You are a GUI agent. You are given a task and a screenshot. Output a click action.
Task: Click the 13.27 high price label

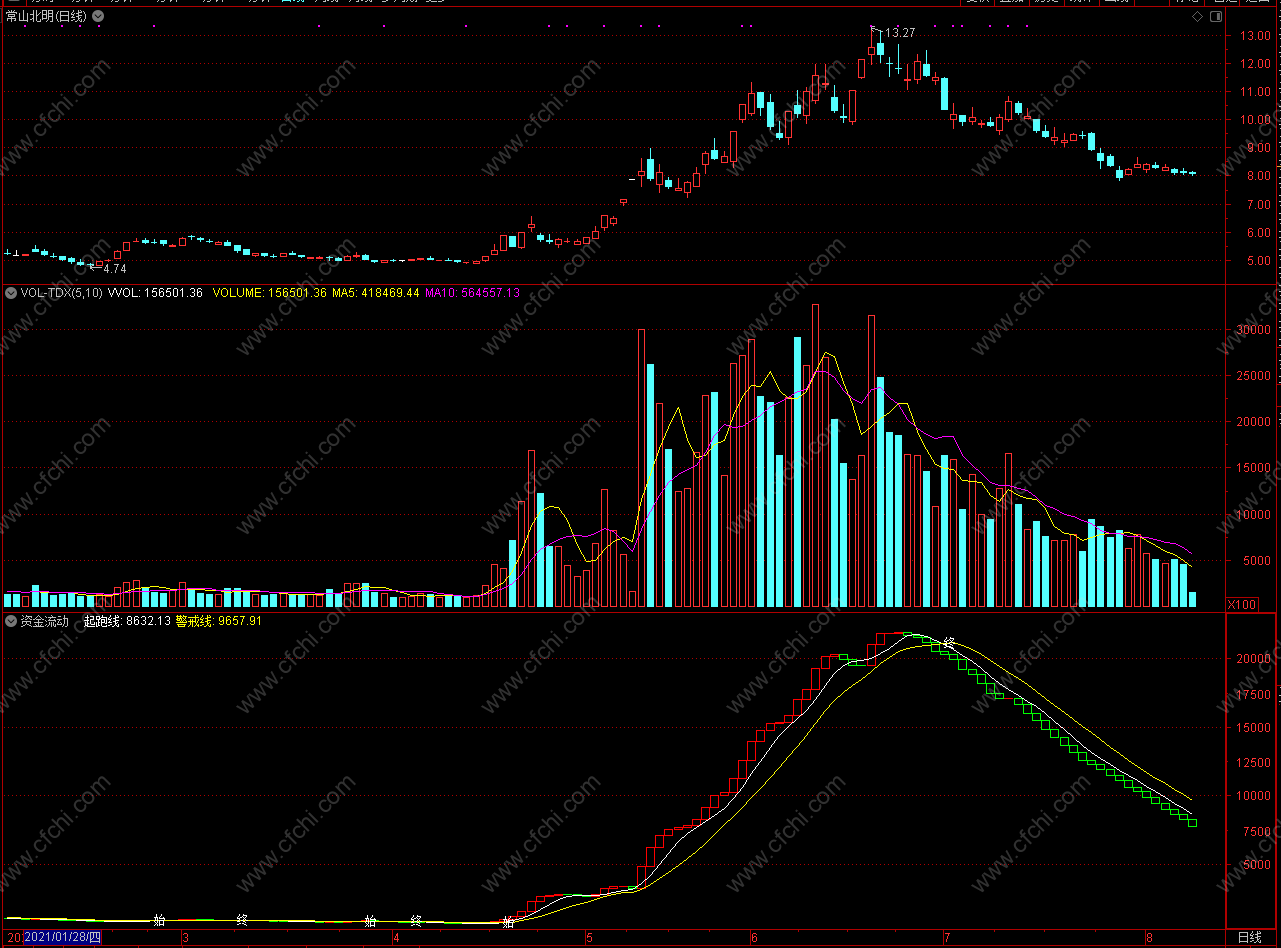(900, 33)
